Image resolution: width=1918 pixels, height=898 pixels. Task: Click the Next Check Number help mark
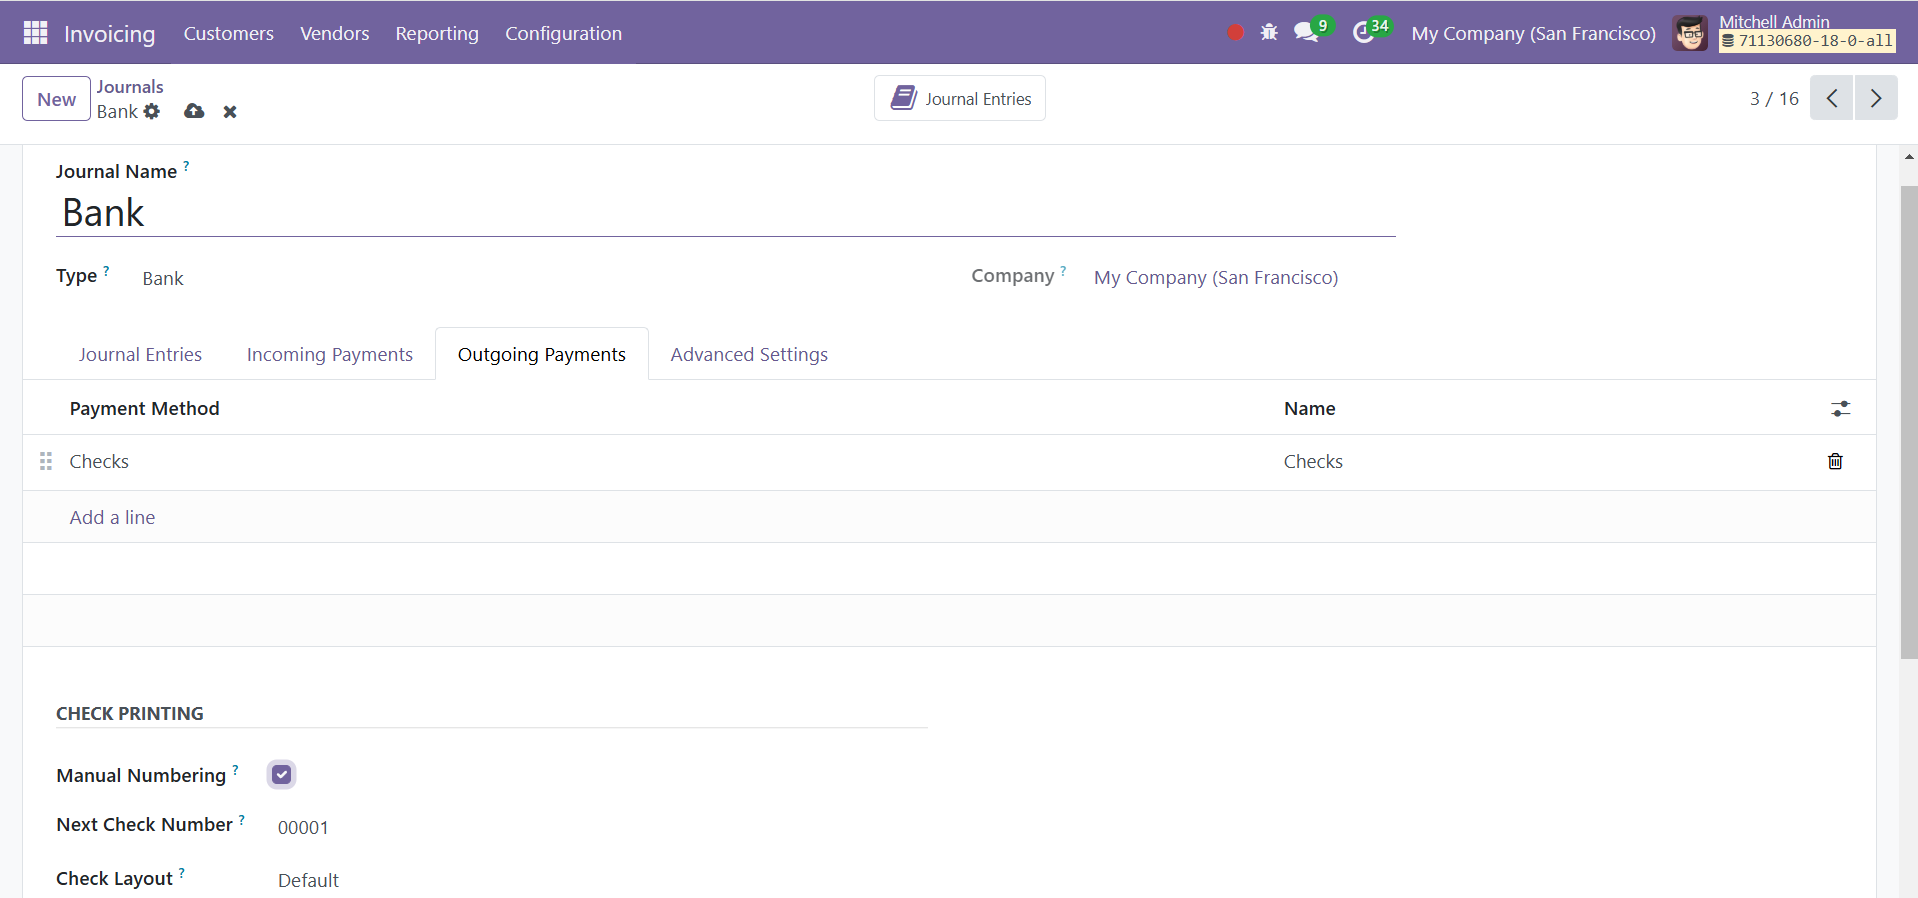(241, 819)
